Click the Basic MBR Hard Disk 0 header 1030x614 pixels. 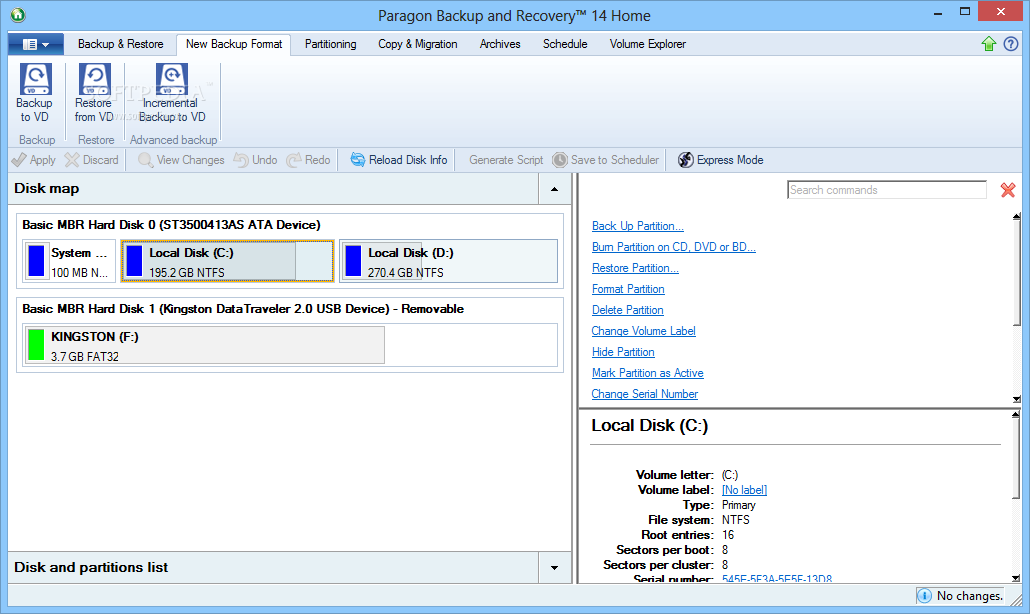[x=171, y=225]
